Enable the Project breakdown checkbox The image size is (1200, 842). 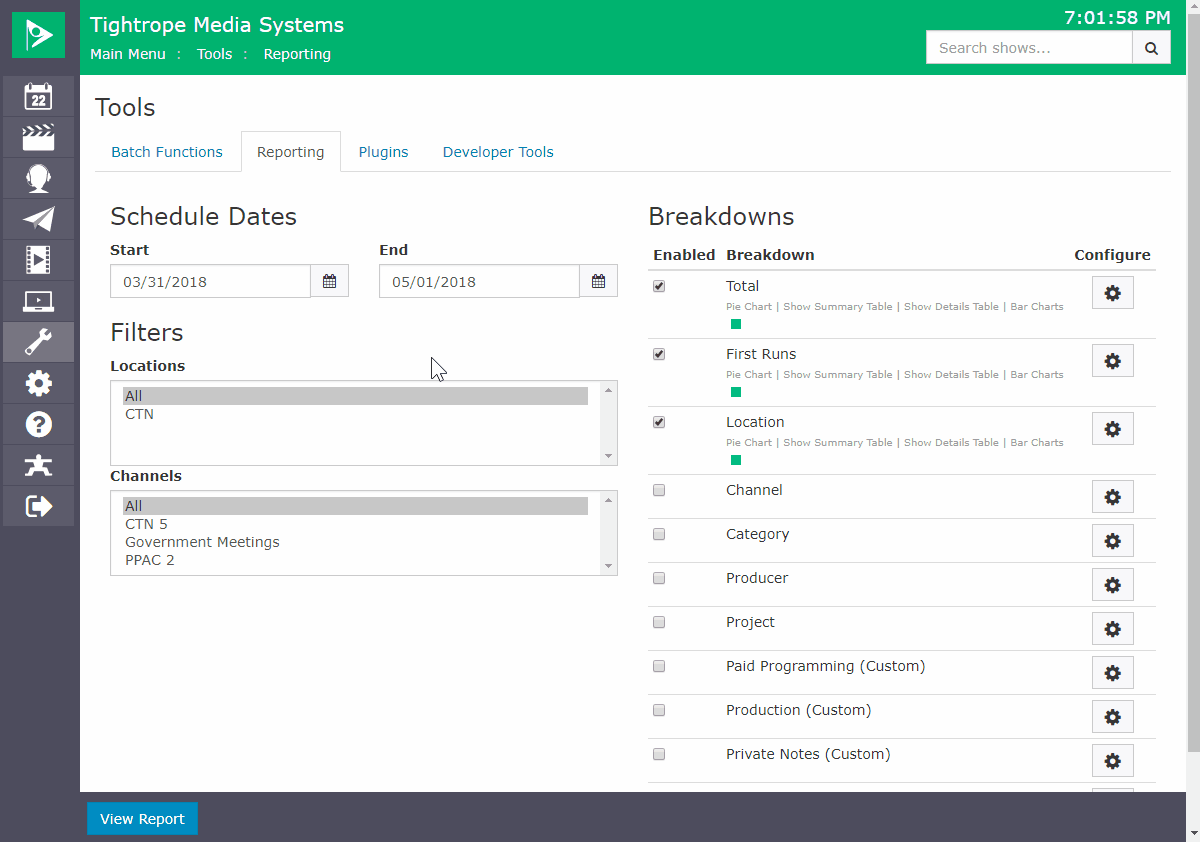pos(659,622)
